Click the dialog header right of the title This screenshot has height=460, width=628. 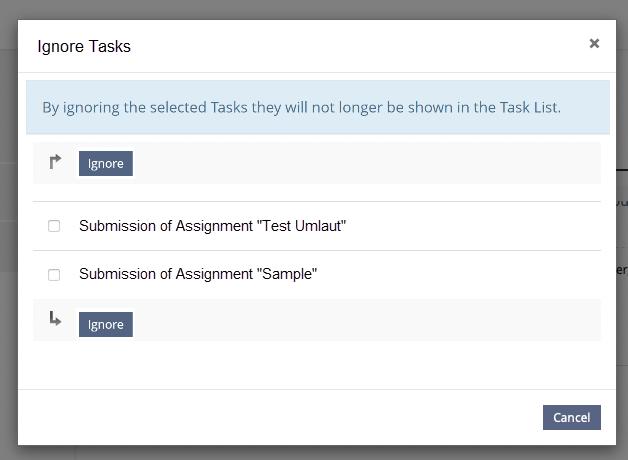point(350,46)
